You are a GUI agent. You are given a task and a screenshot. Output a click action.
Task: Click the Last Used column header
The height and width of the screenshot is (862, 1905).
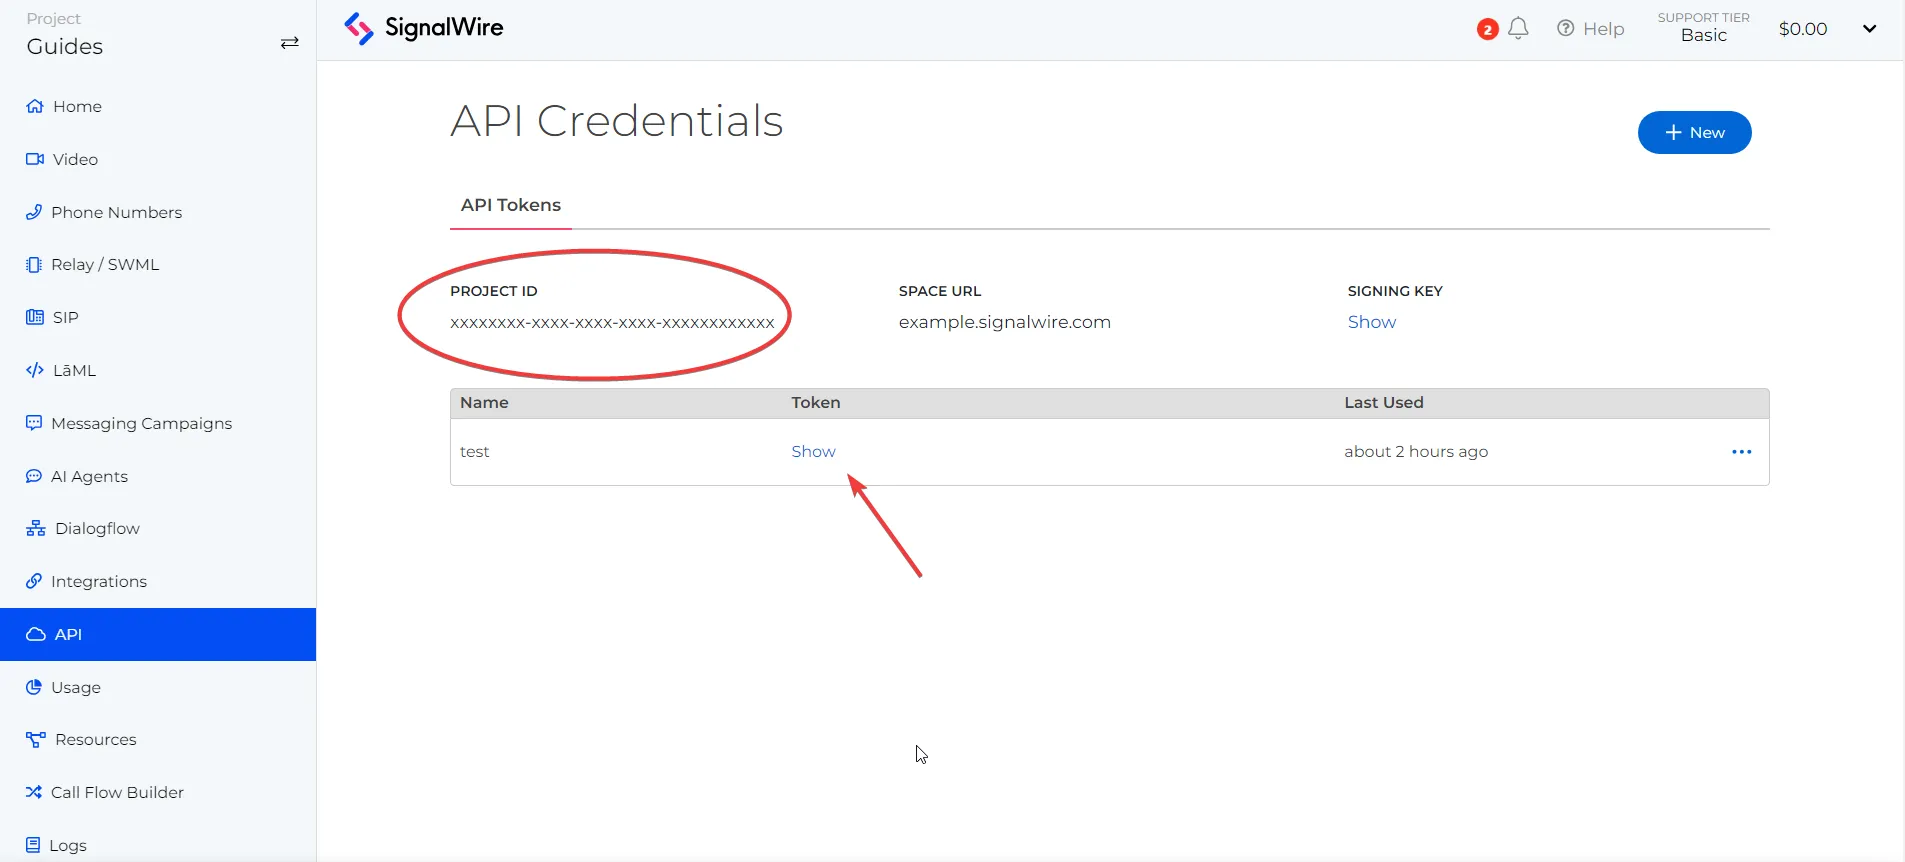1384,402
